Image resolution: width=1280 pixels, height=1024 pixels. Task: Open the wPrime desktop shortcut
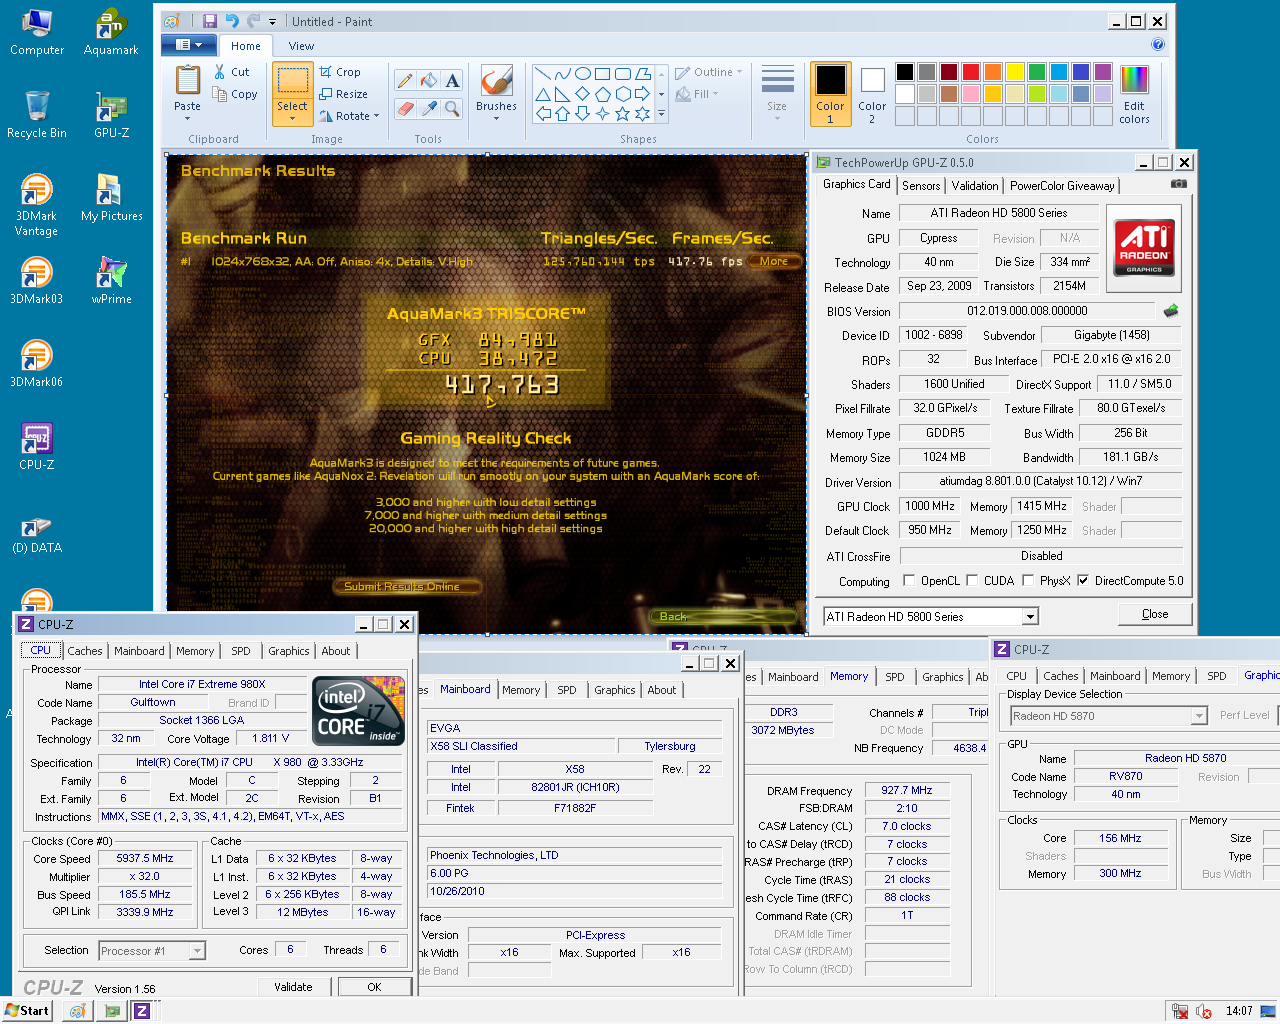click(x=111, y=280)
